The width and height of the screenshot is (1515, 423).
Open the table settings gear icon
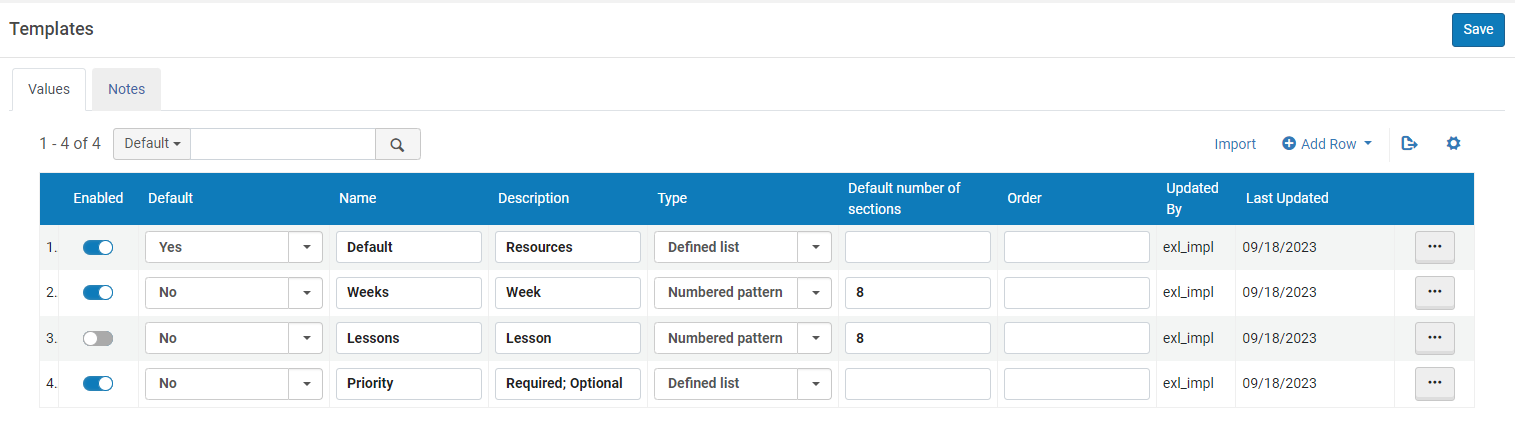point(1453,143)
